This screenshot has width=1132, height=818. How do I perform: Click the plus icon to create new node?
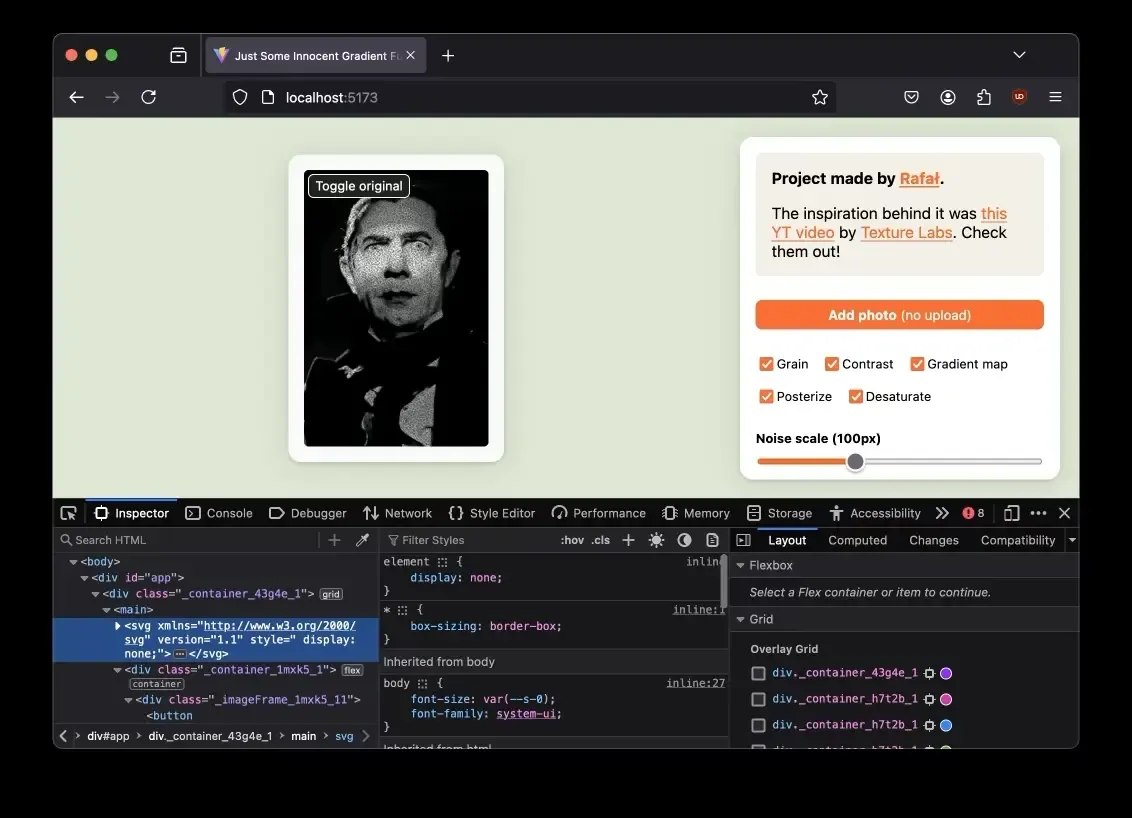click(x=334, y=540)
